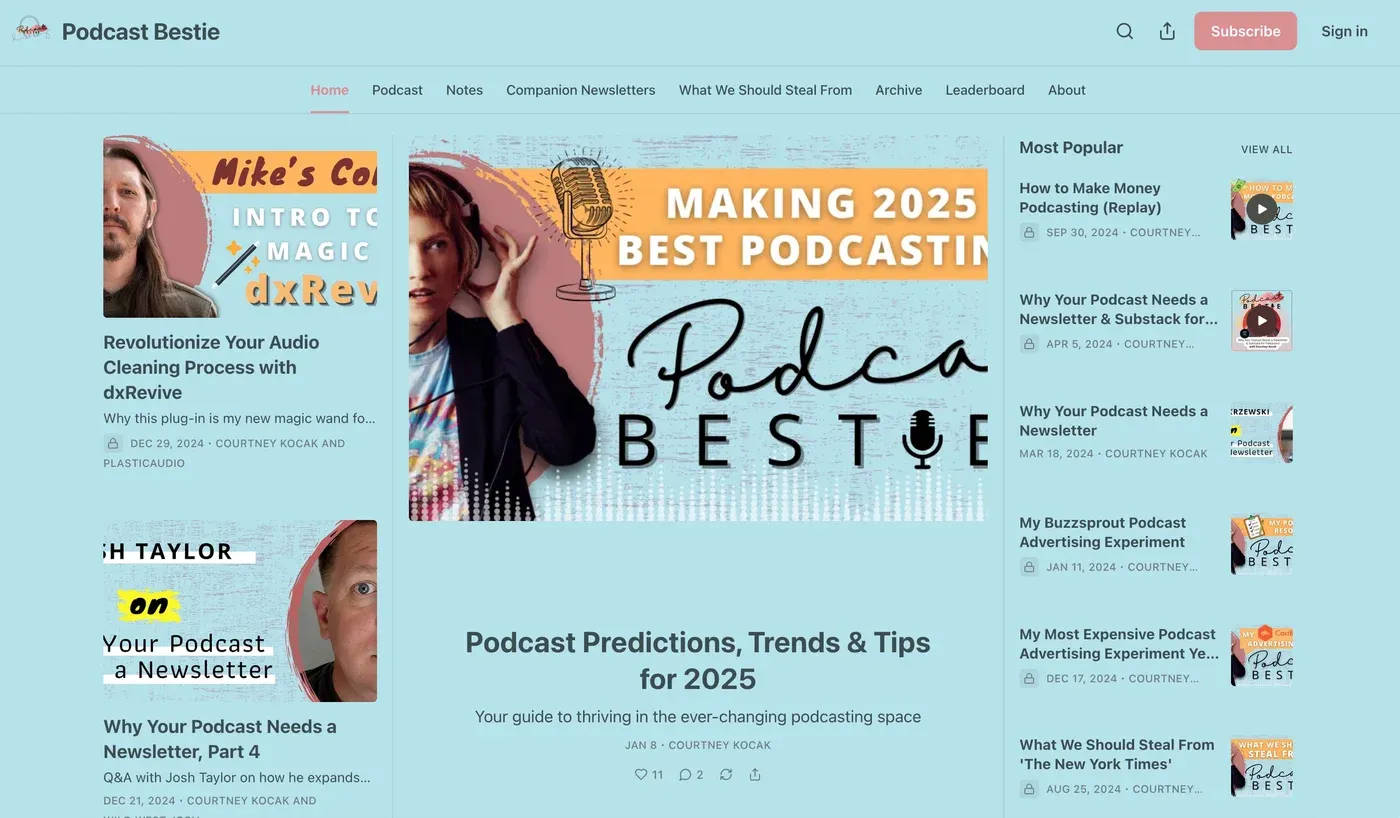Click Mike's dxRevive post thumbnail image
The image size is (1400, 818).
click(240, 227)
